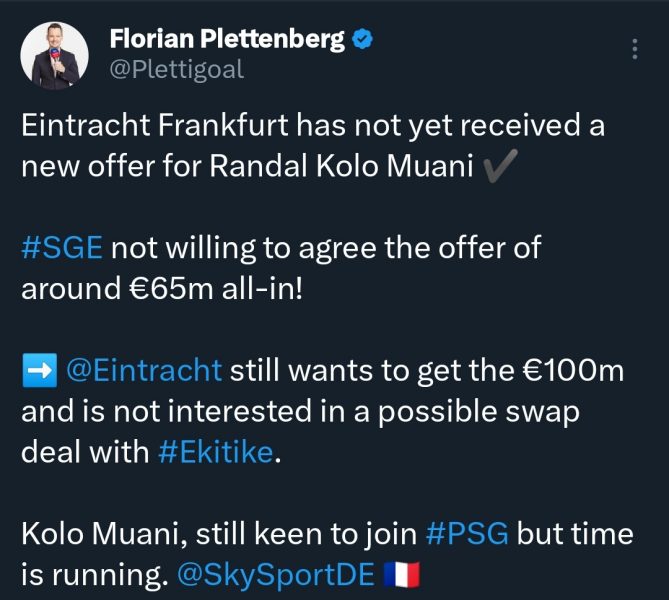This screenshot has width=669, height=600.
Task: Visit the @Eintracht mention
Action: pos(144,371)
